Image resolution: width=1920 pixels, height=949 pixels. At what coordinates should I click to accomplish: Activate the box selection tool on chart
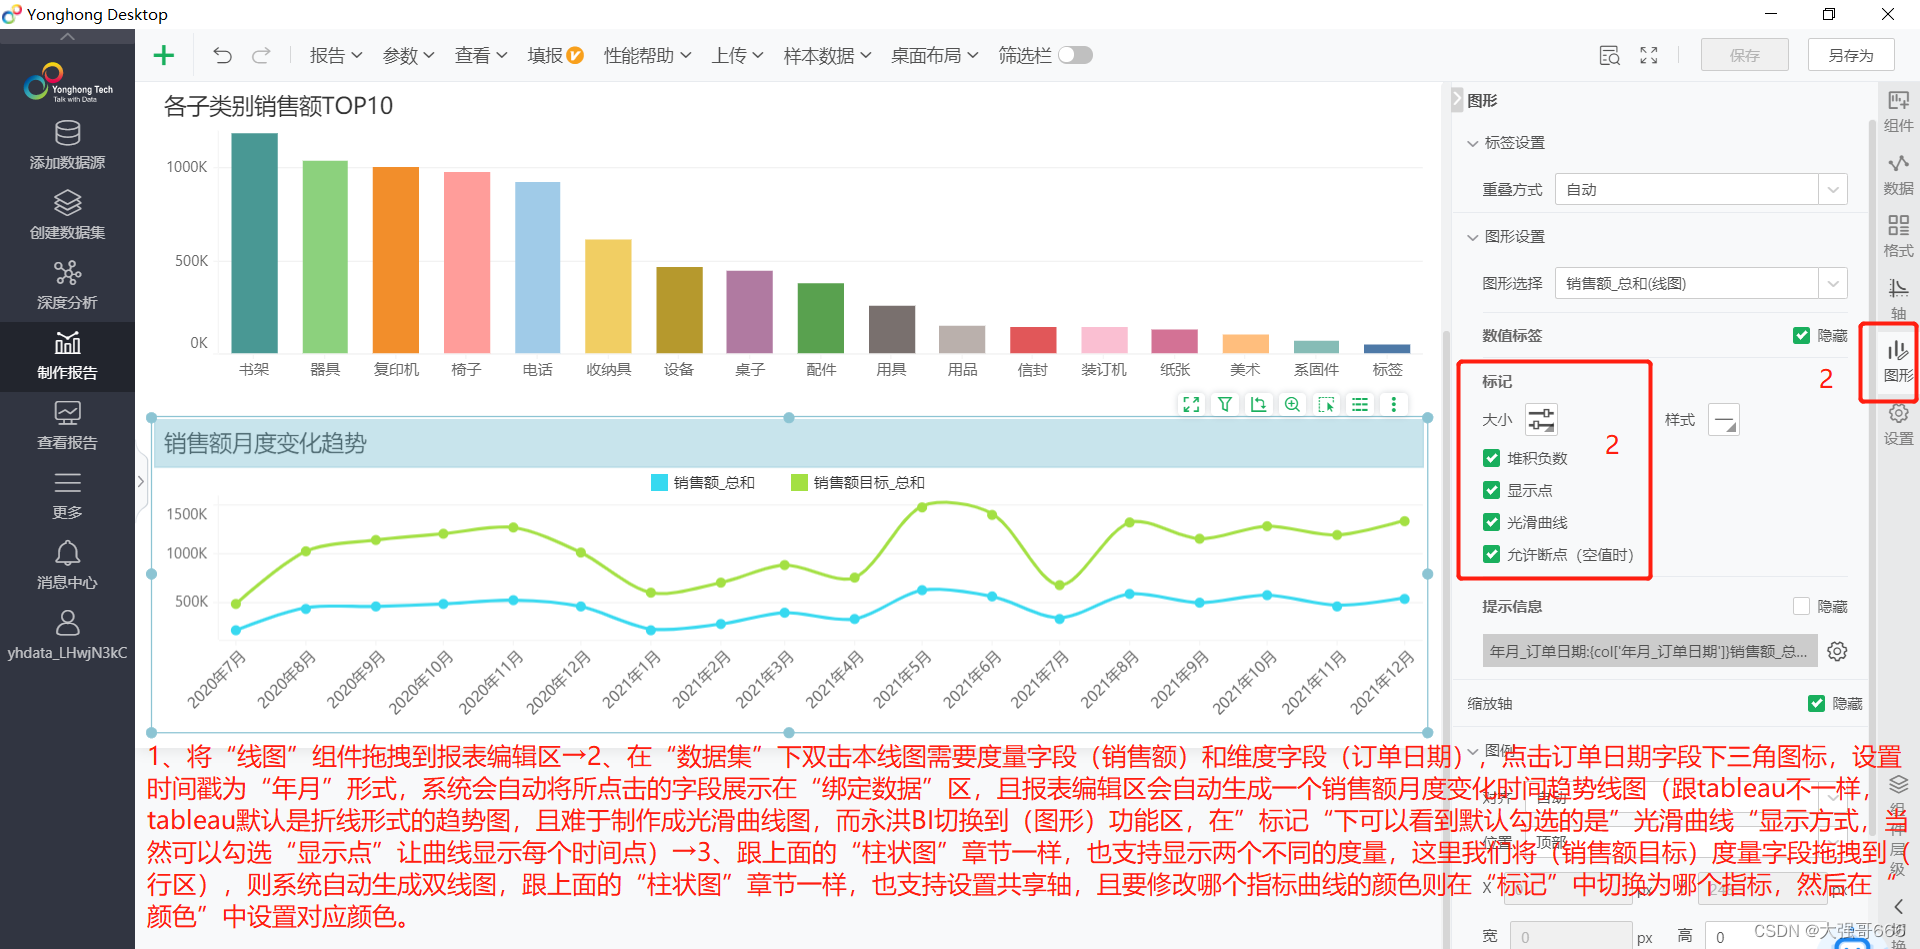point(1326,404)
